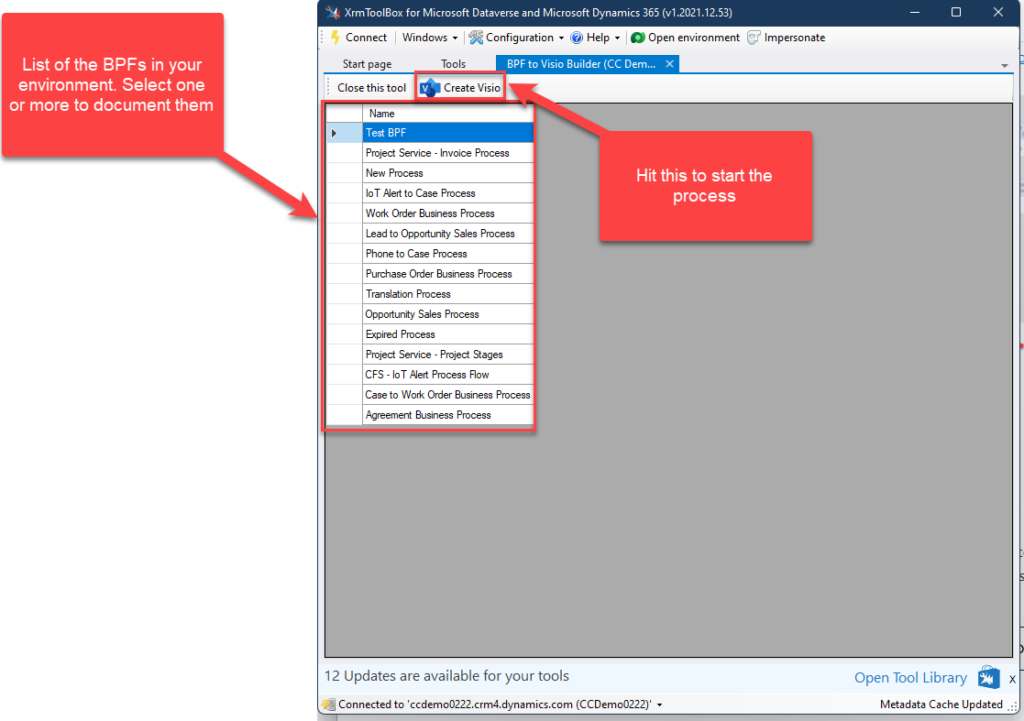Image resolution: width=1024 pixels, height=721 pixels.
Task: Select the New Process row
Action: coord(448,173)
